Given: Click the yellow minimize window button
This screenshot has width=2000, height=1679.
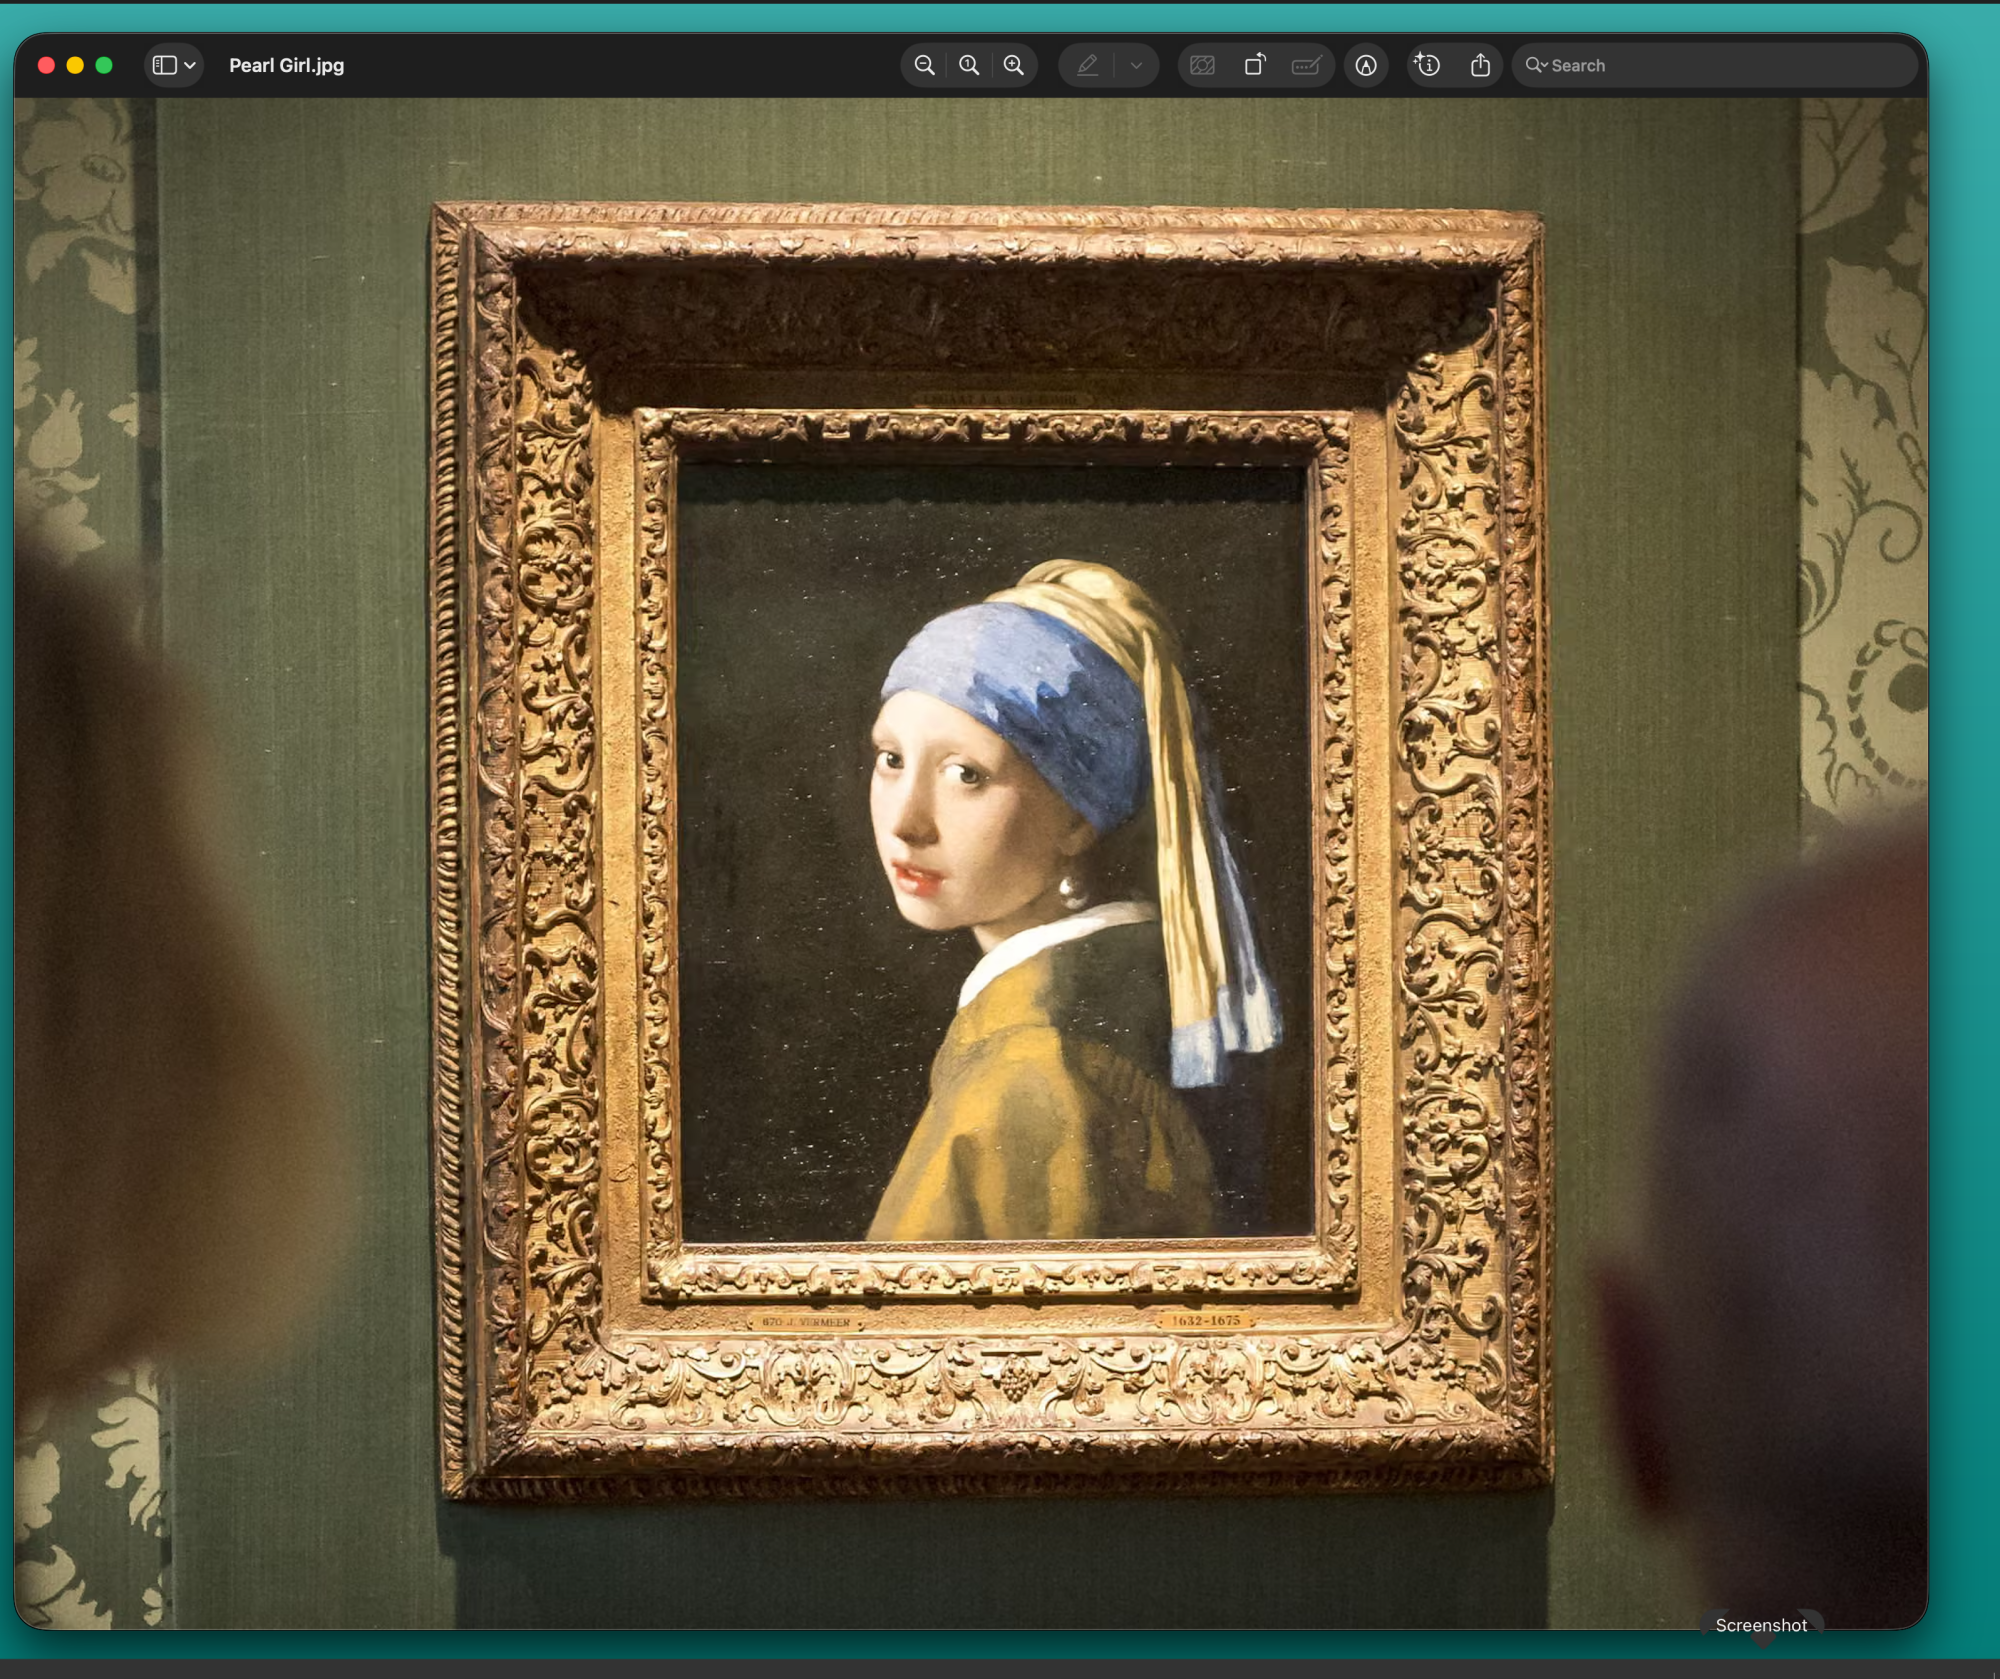Looking at the screenshot, I should 75,65.
